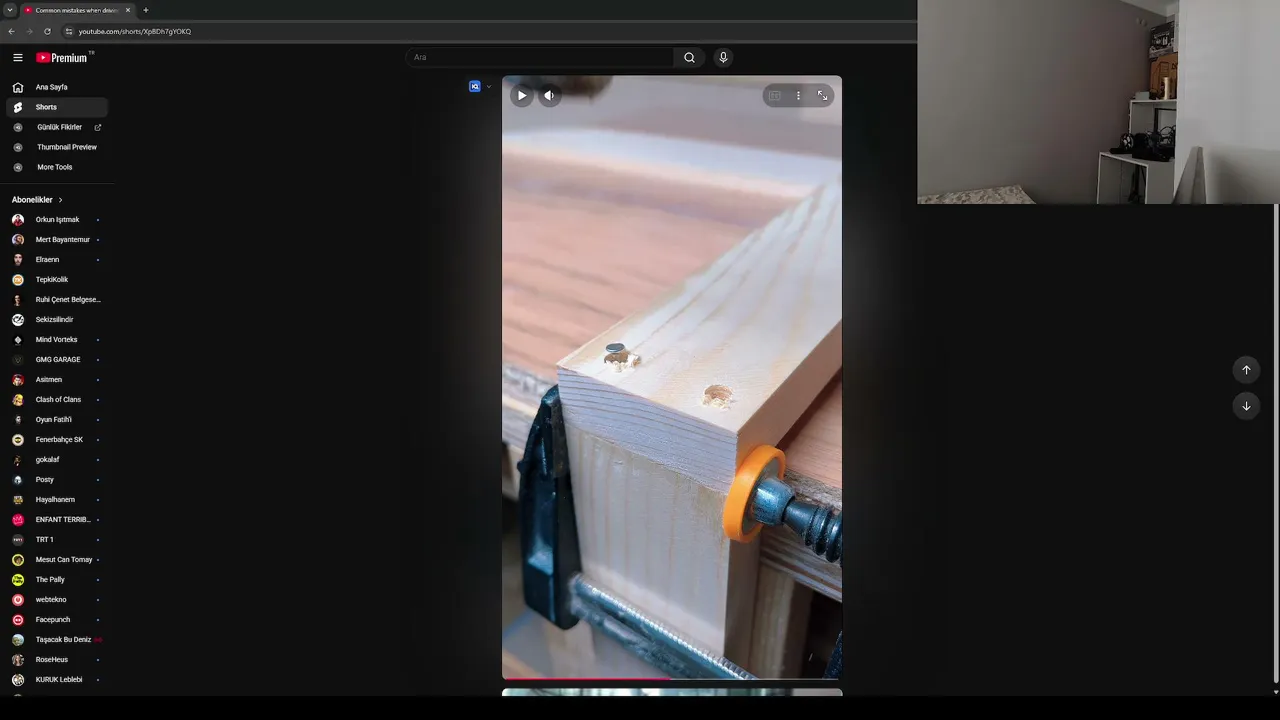Select RoseHeus subscription text

click(52, 660)
